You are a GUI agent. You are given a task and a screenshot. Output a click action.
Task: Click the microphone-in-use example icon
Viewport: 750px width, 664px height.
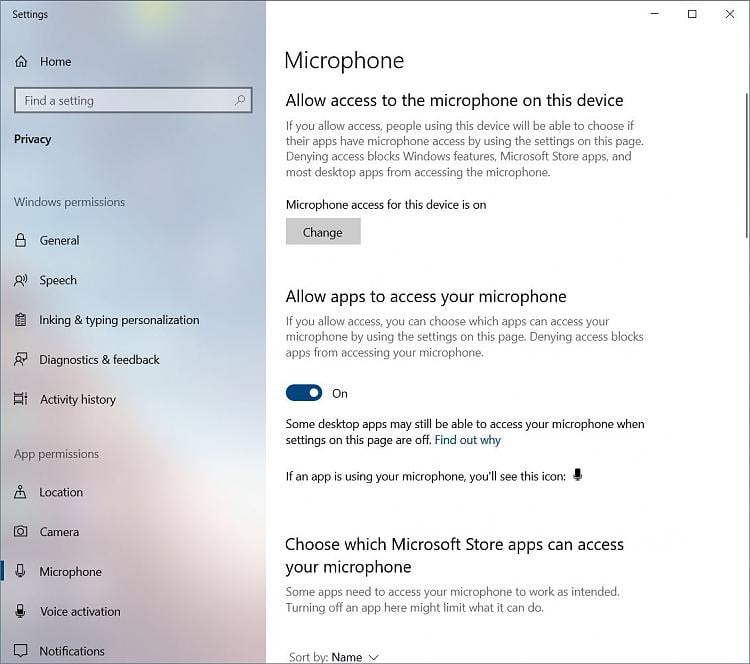coord(578,475)
